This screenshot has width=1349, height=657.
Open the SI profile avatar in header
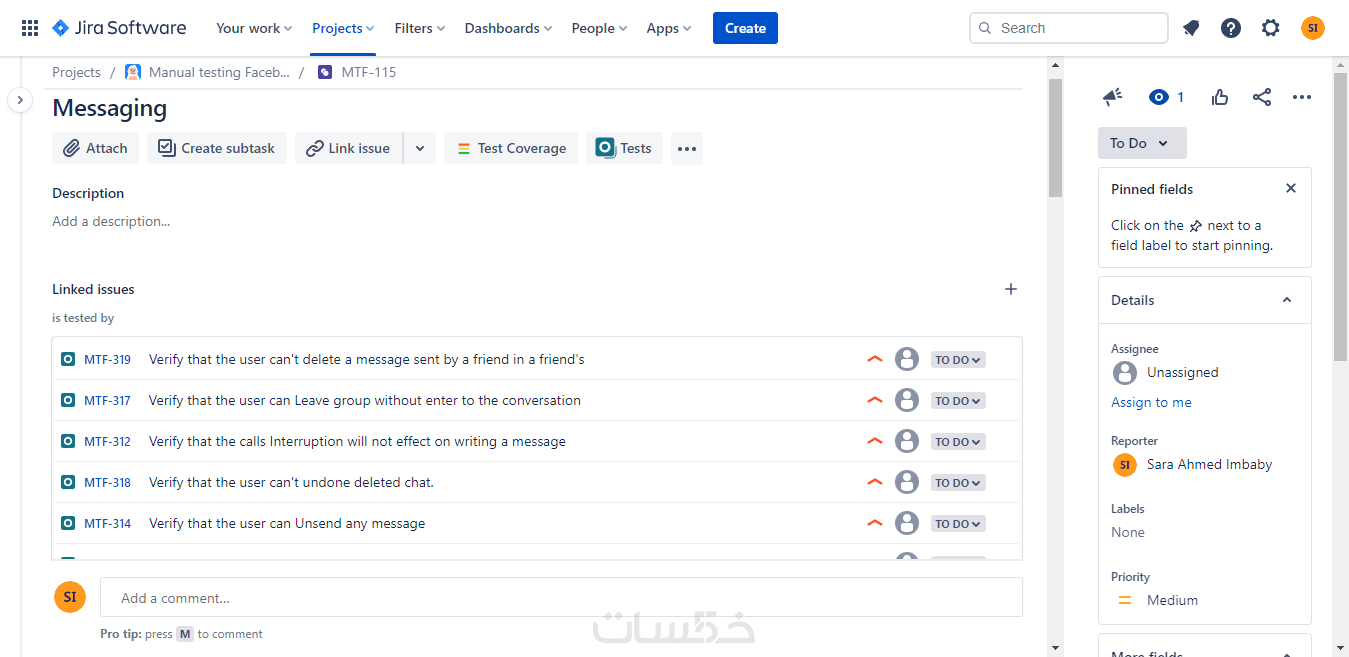click(x=1313, y=28)
